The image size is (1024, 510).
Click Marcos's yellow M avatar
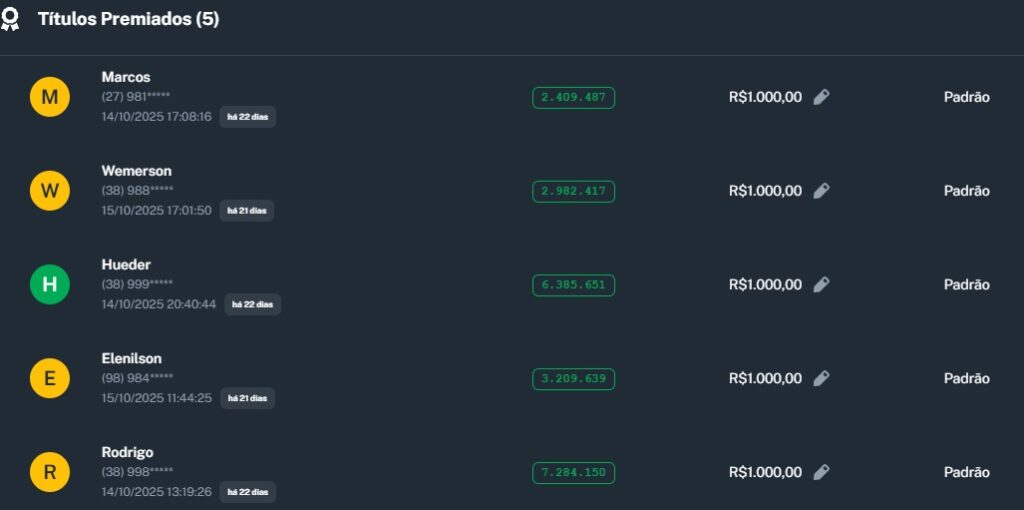click(50, 97)
